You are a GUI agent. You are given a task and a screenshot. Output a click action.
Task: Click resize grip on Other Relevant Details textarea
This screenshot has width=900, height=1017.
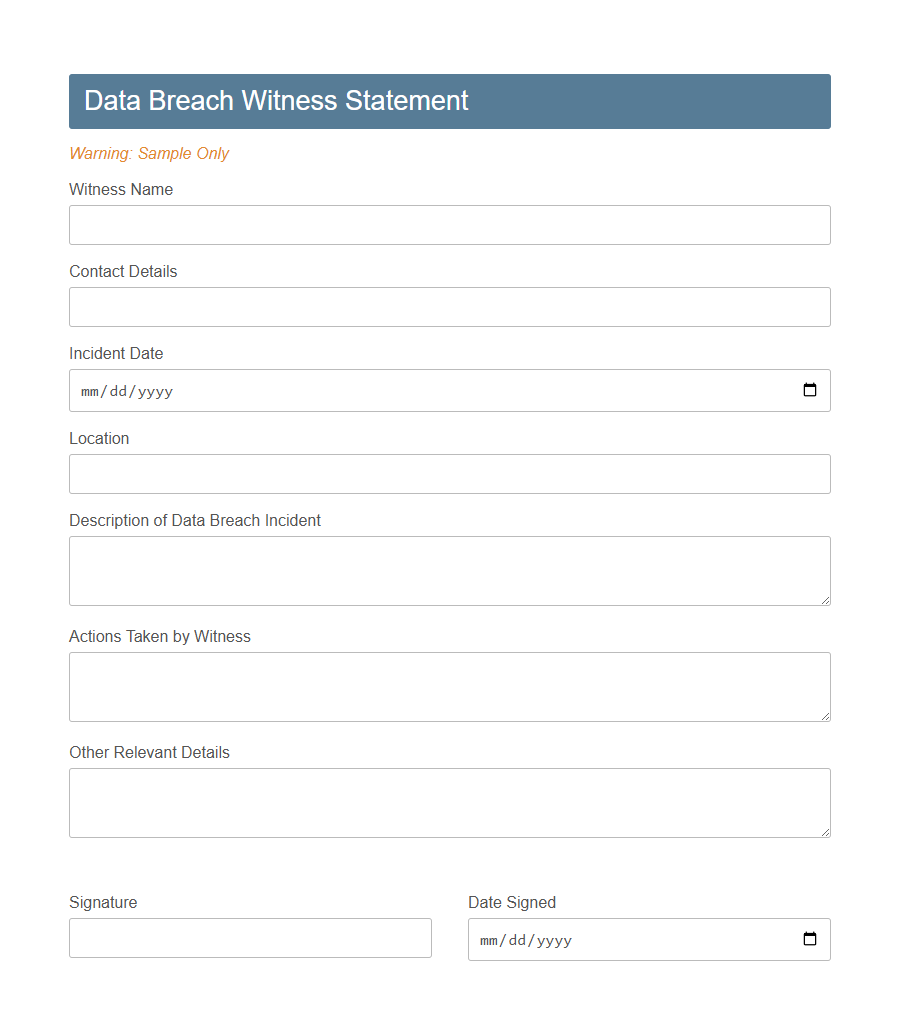click(826, 831)
